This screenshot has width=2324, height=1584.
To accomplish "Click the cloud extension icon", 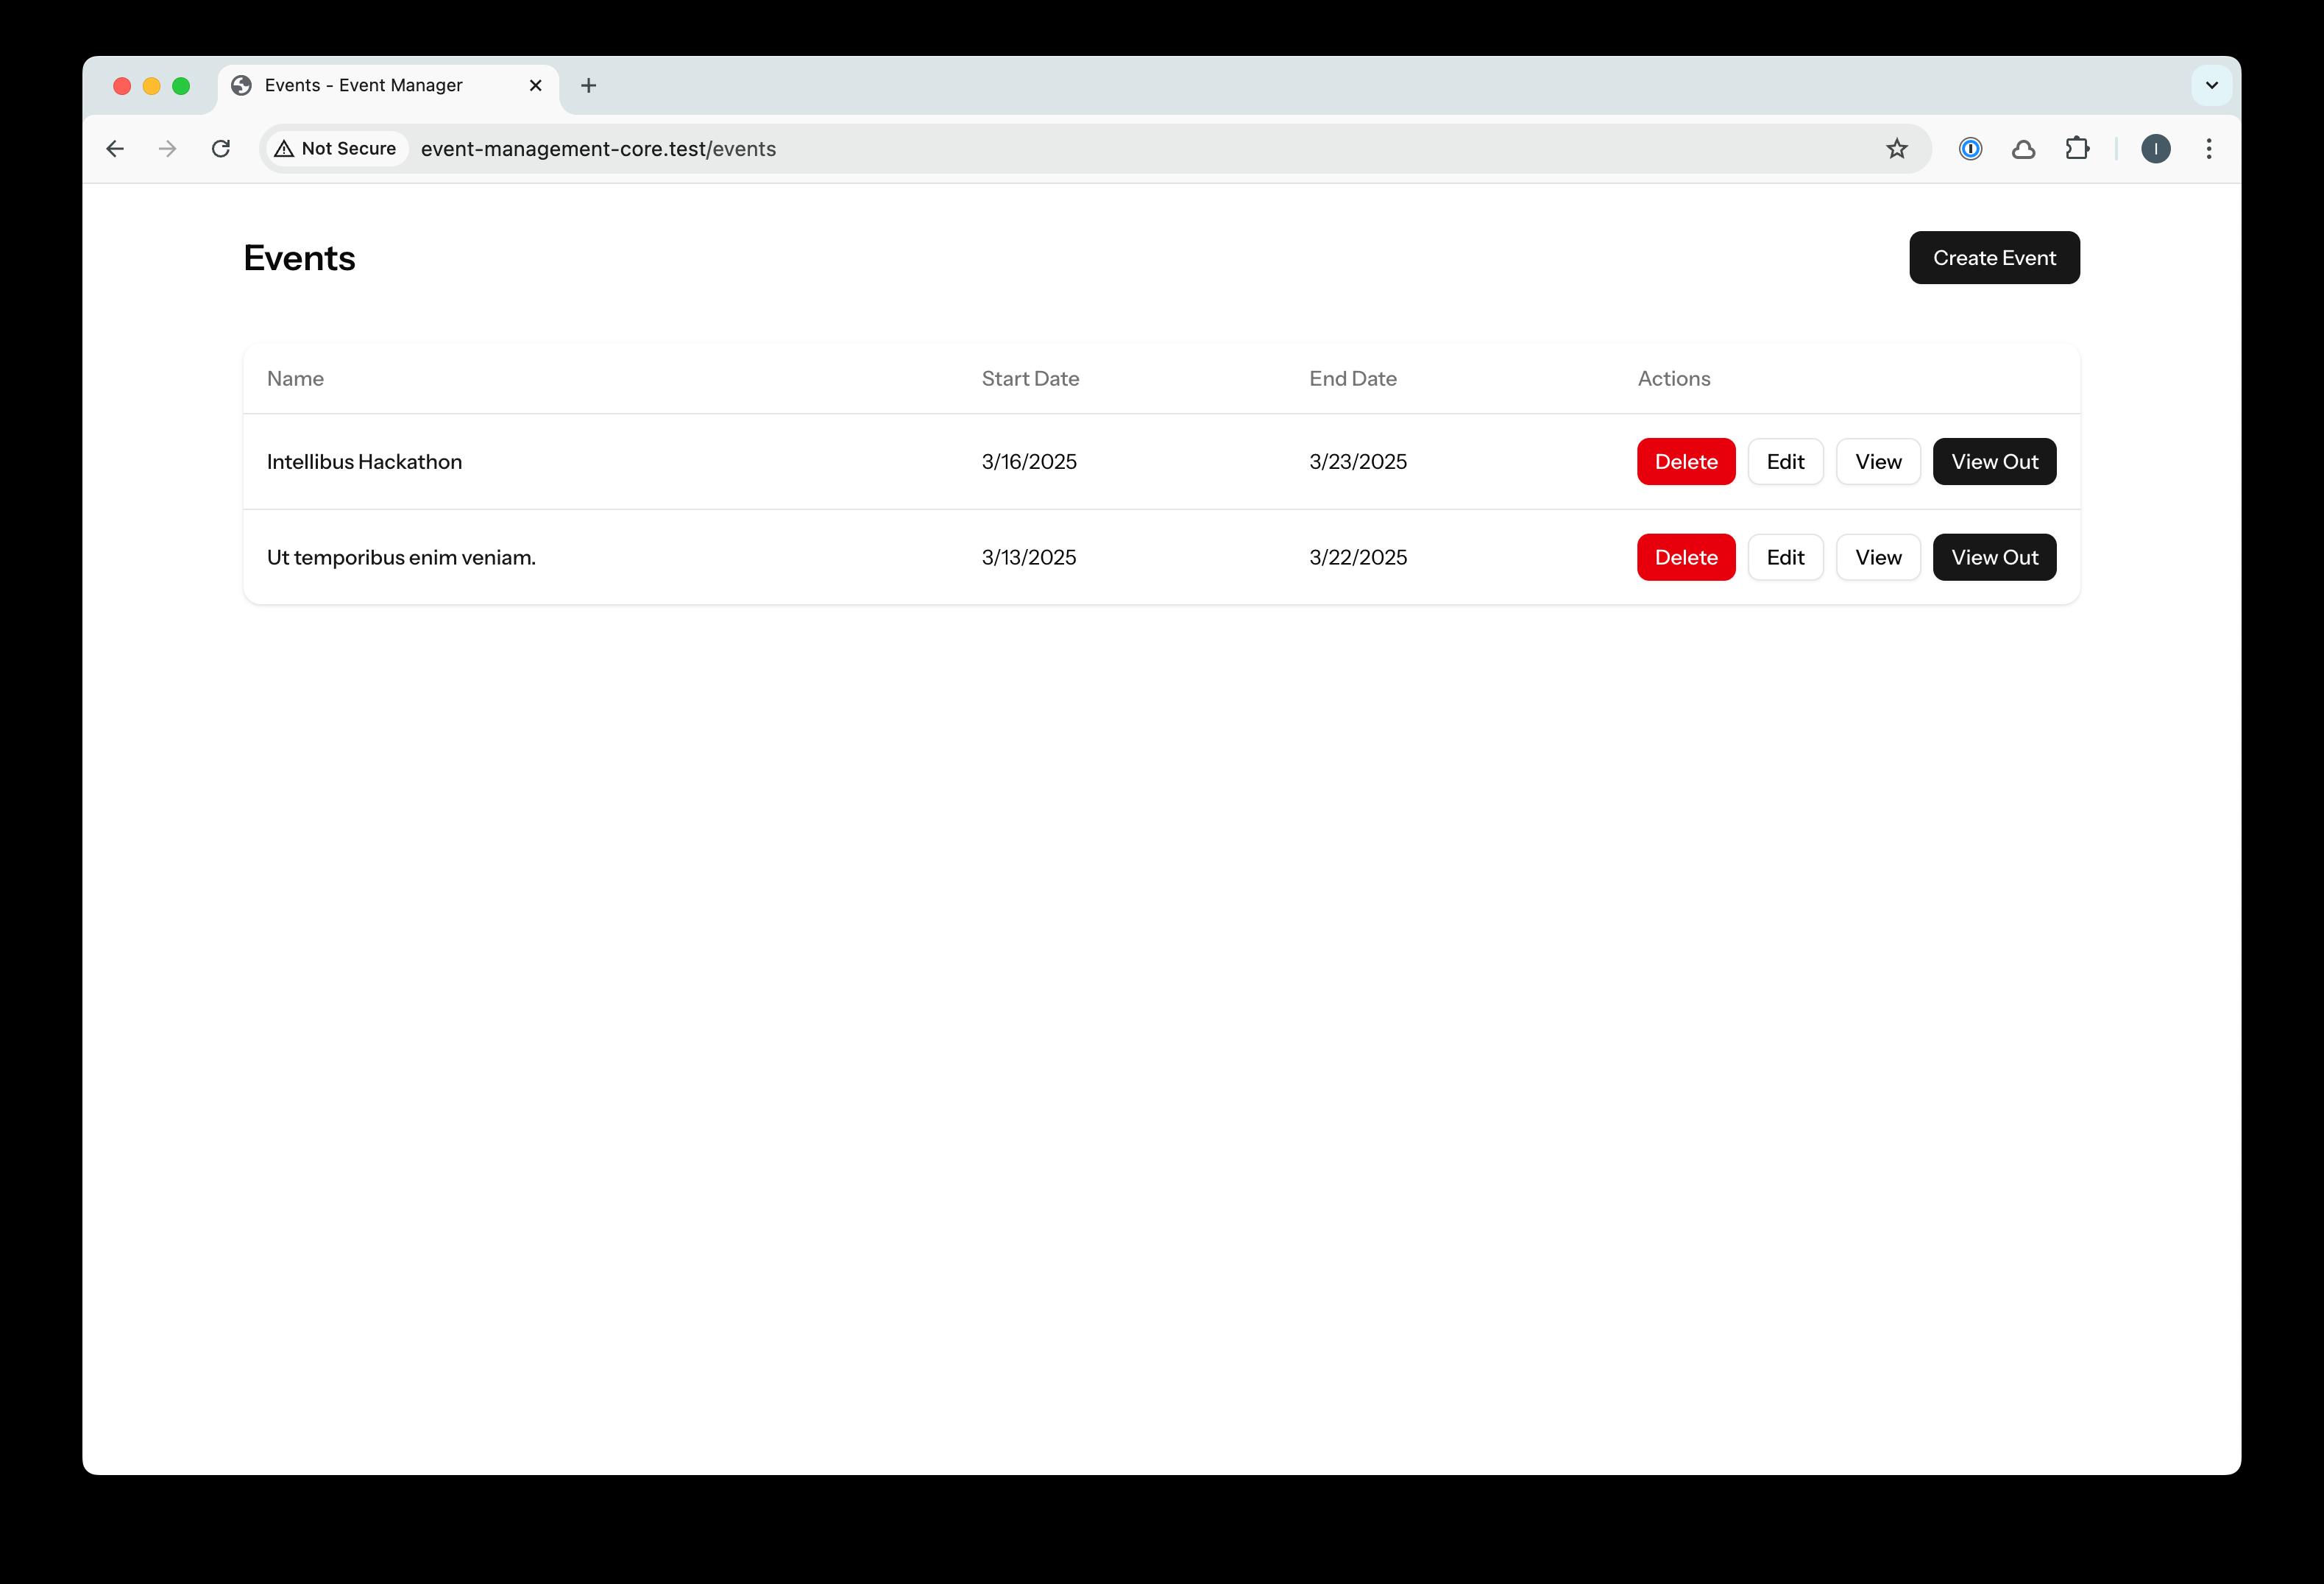I will (x=2023, y=149).
